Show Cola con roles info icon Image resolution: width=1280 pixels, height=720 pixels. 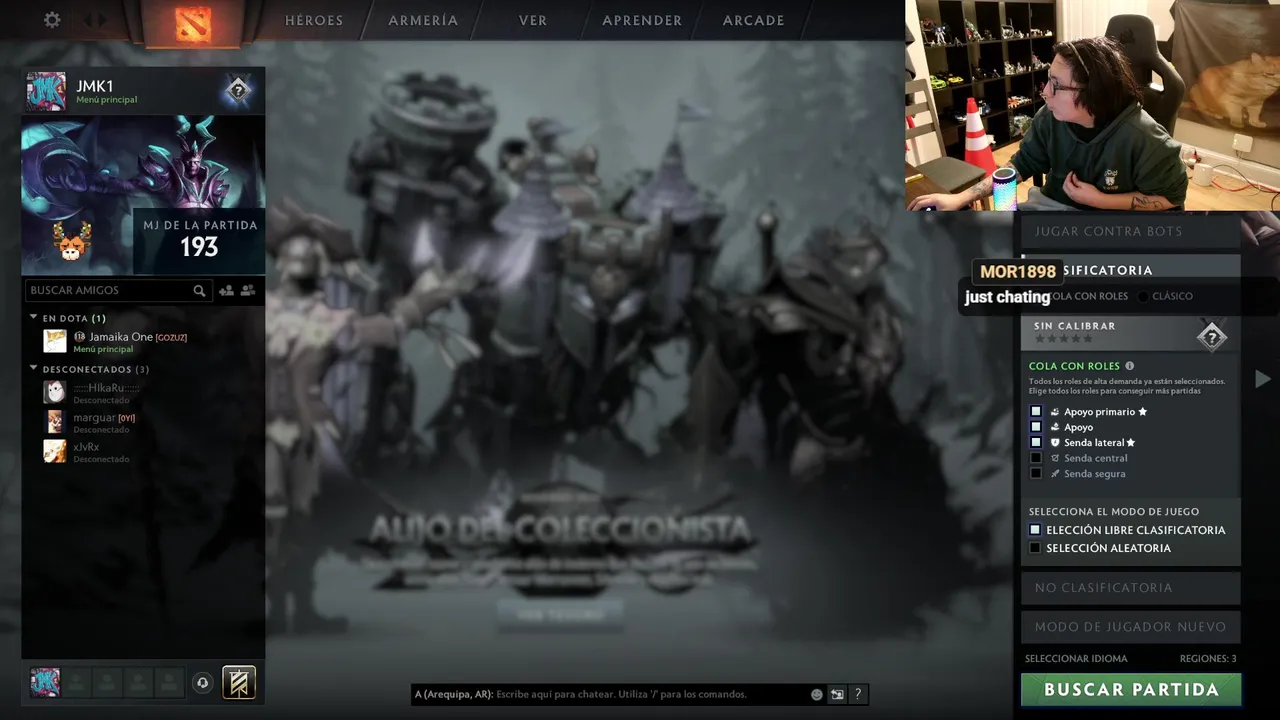(x=1130, y=366)
